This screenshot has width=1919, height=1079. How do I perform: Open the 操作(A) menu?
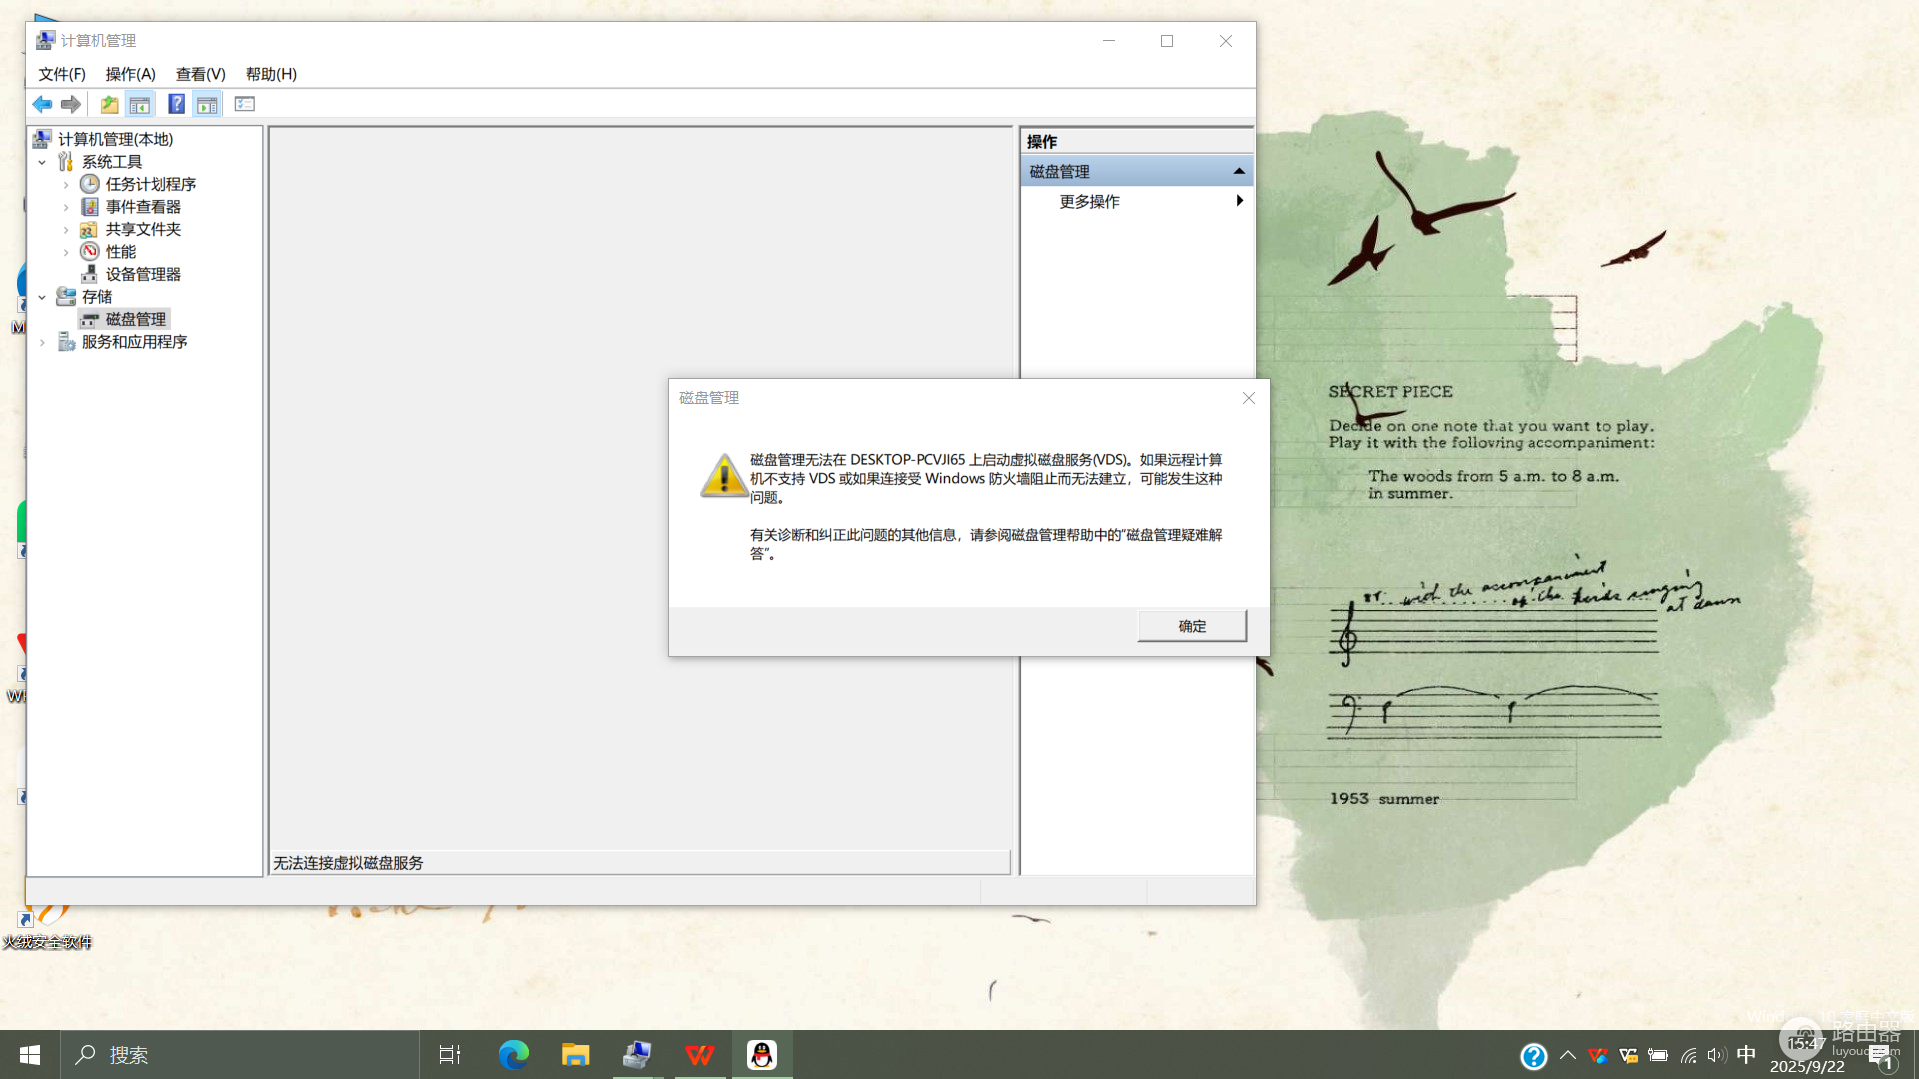tap(130, 74)
